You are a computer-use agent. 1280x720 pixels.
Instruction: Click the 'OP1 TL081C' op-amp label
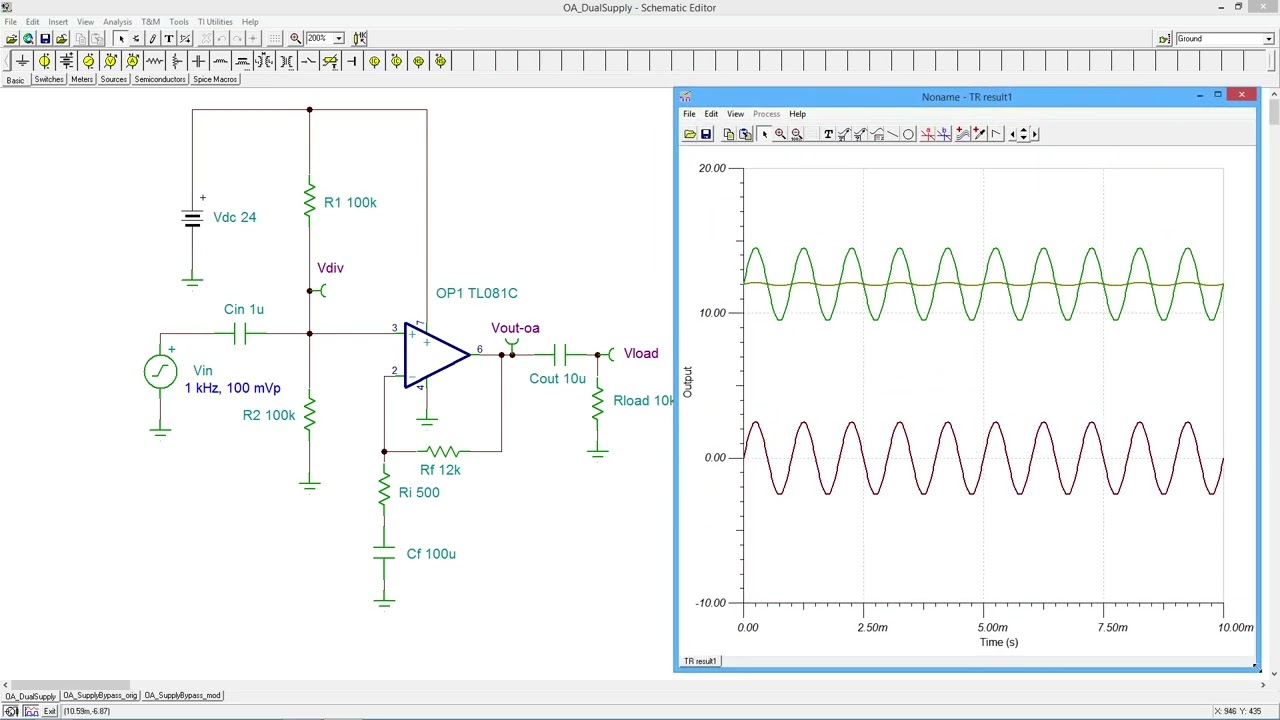(x=477, y=293)
